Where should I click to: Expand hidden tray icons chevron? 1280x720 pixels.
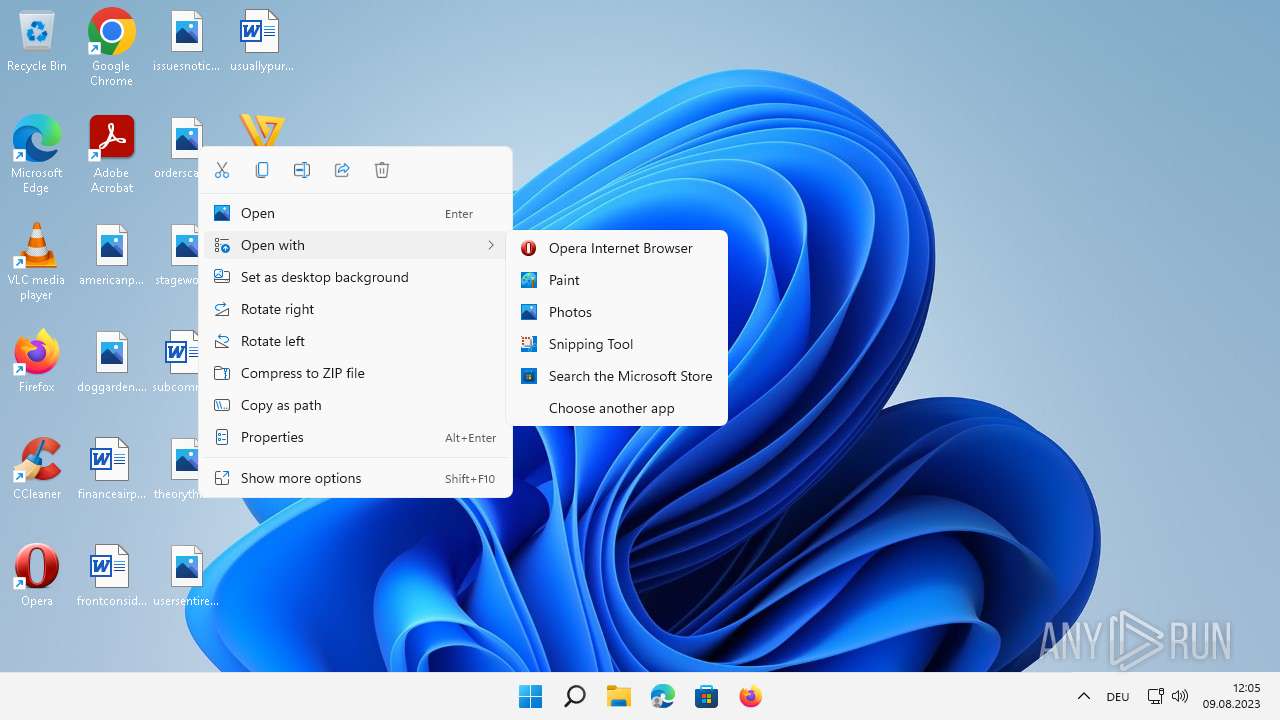coord(1083,696)
